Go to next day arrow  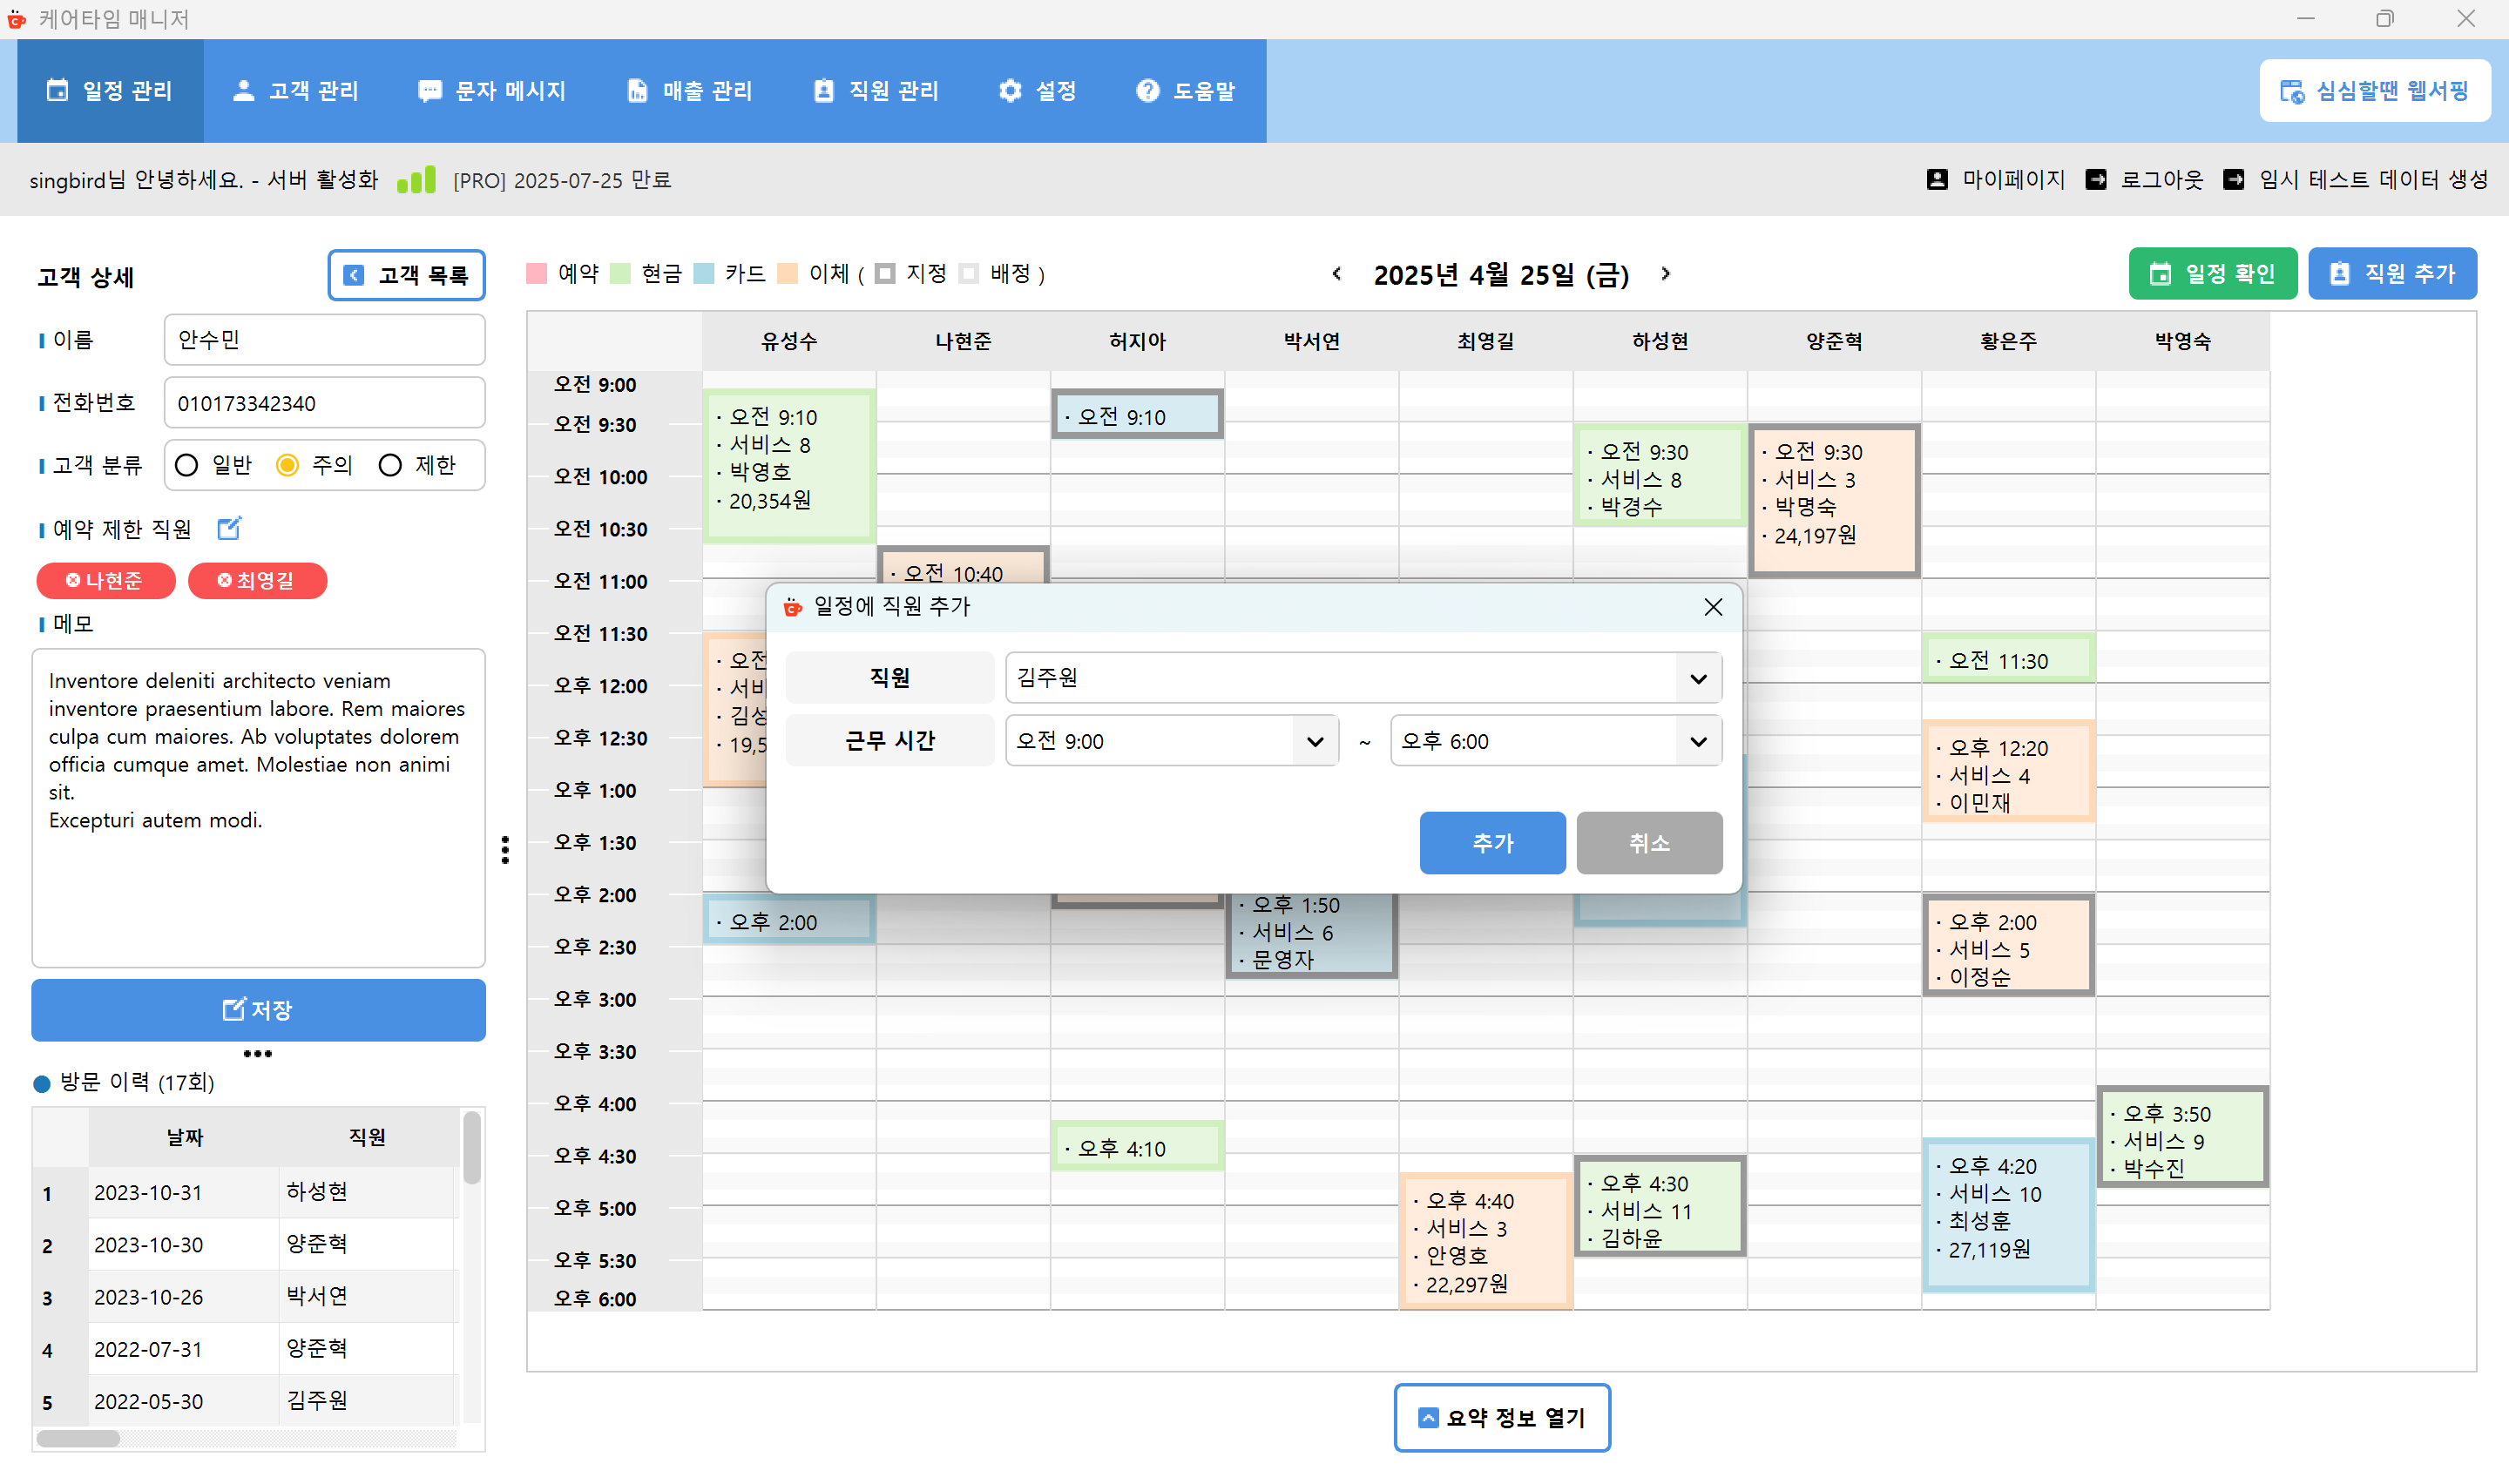pos(1665,274)
